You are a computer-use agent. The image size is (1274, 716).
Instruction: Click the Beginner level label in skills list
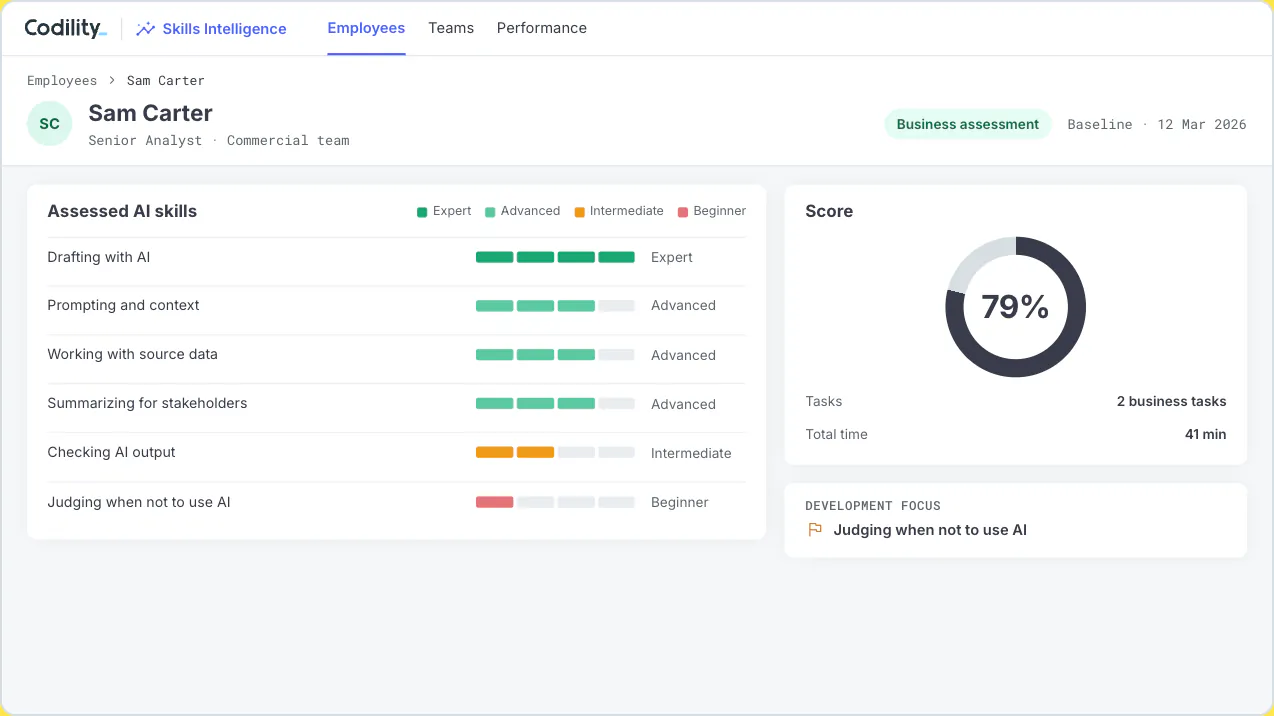point(680,502)
